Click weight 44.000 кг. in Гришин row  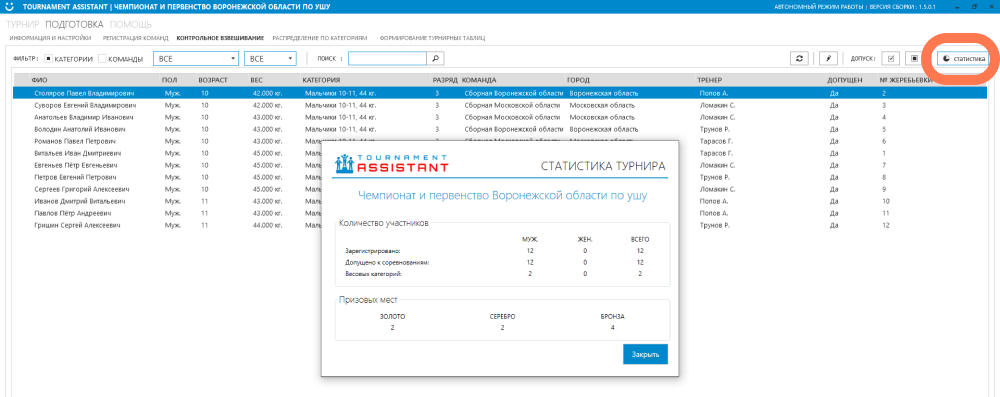click(x=268, y=225)
